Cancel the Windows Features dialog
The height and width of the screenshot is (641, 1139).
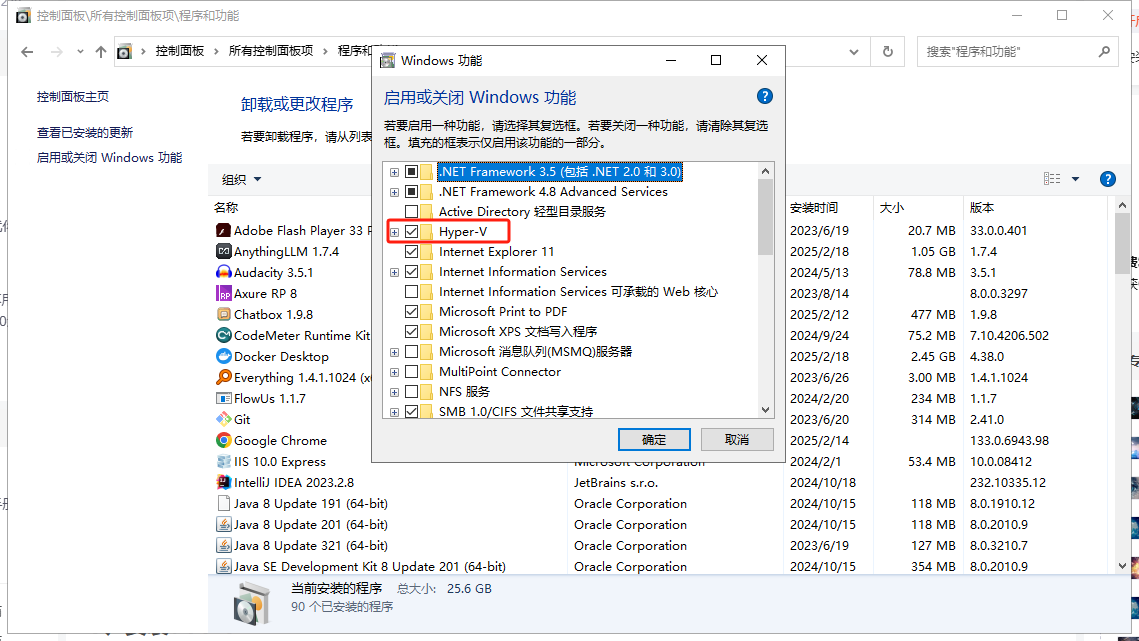[x=737, y=440]
